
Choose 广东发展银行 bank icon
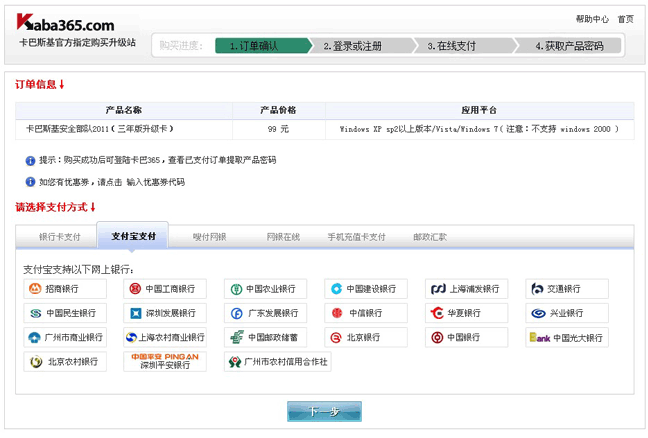click(x=265, y=313)
